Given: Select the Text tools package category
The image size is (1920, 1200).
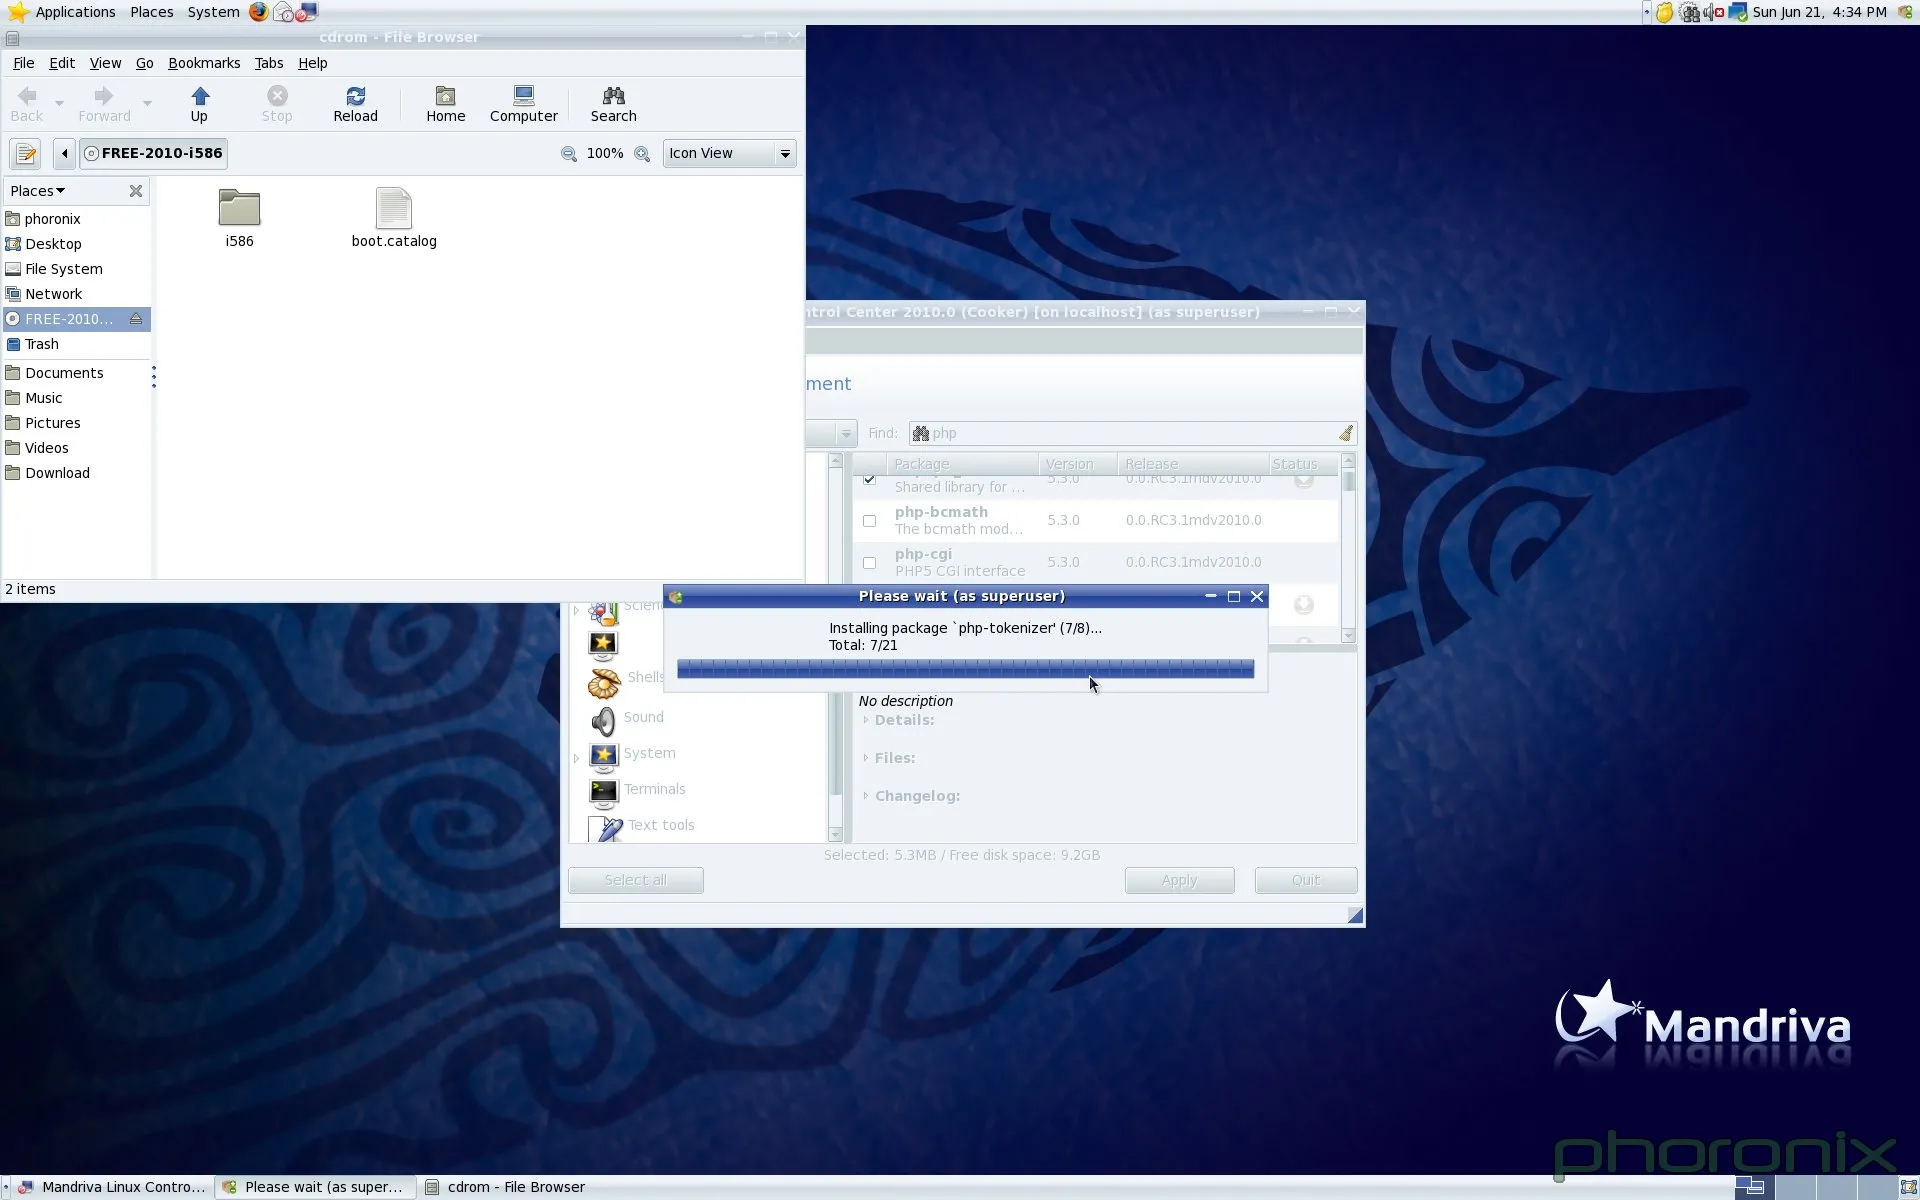Looking at the screenshot, I should [660, 825].
